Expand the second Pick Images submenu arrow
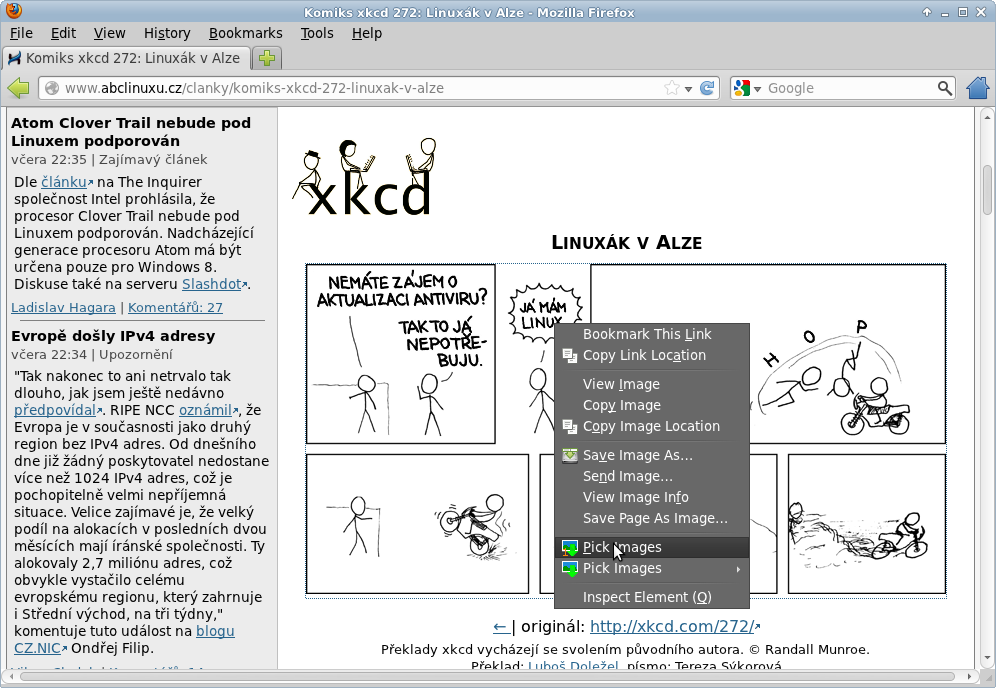The image size is (996, 688). [738, 569]
